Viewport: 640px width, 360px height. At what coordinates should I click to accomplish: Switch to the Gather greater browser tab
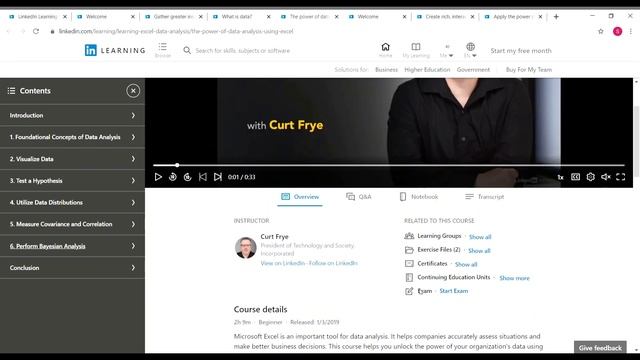point(173,17)
